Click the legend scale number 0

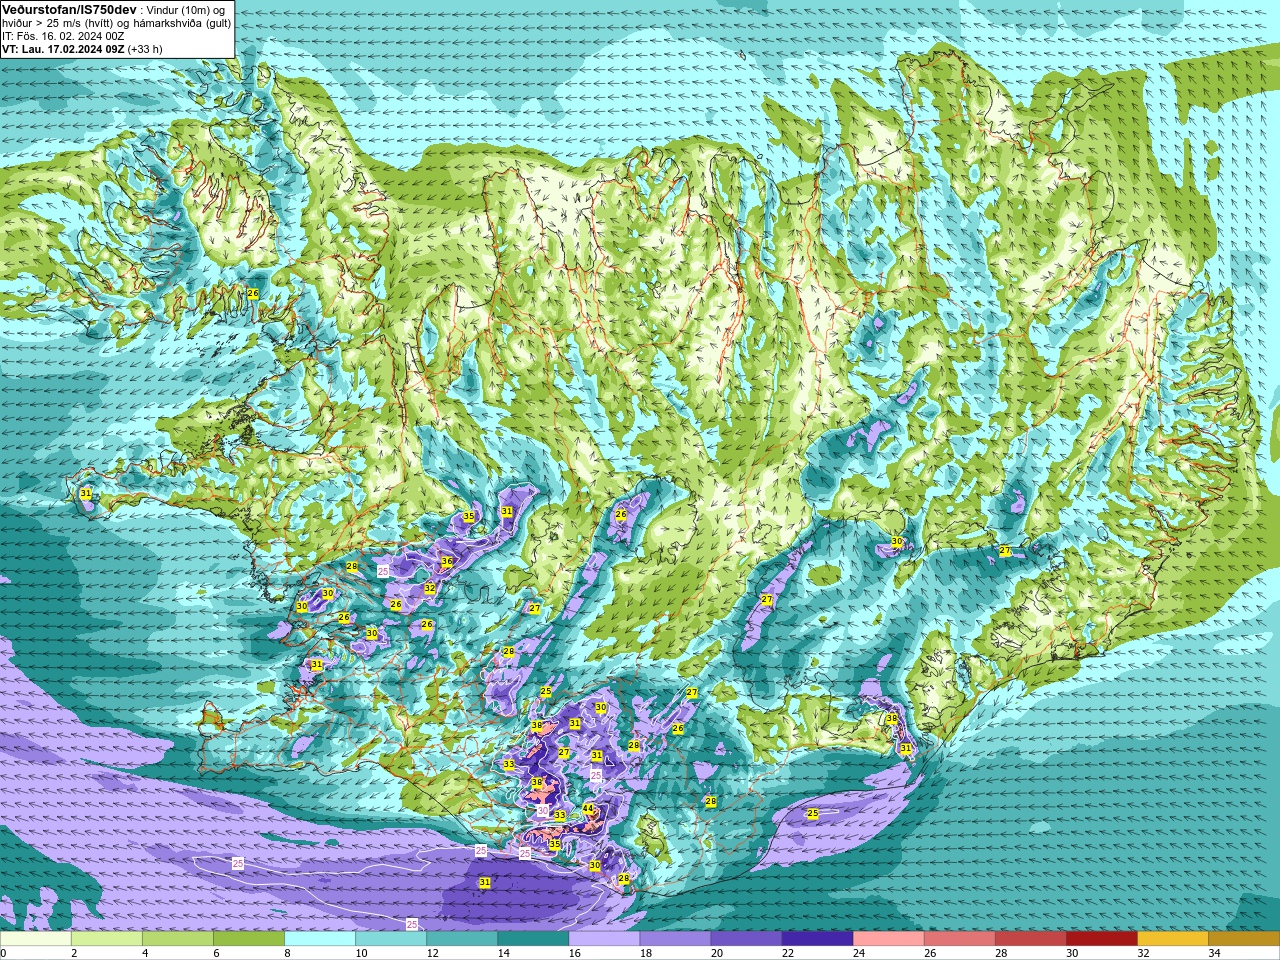4,953
